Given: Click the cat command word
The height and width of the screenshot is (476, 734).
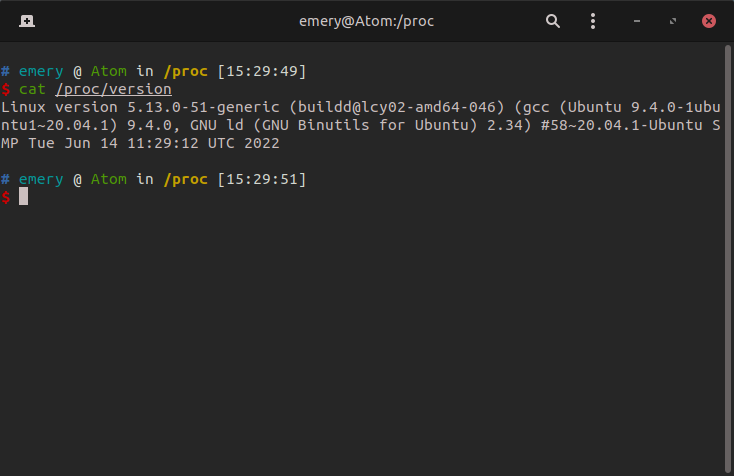Looking at the screenshot, I should (x=32, y=89).
